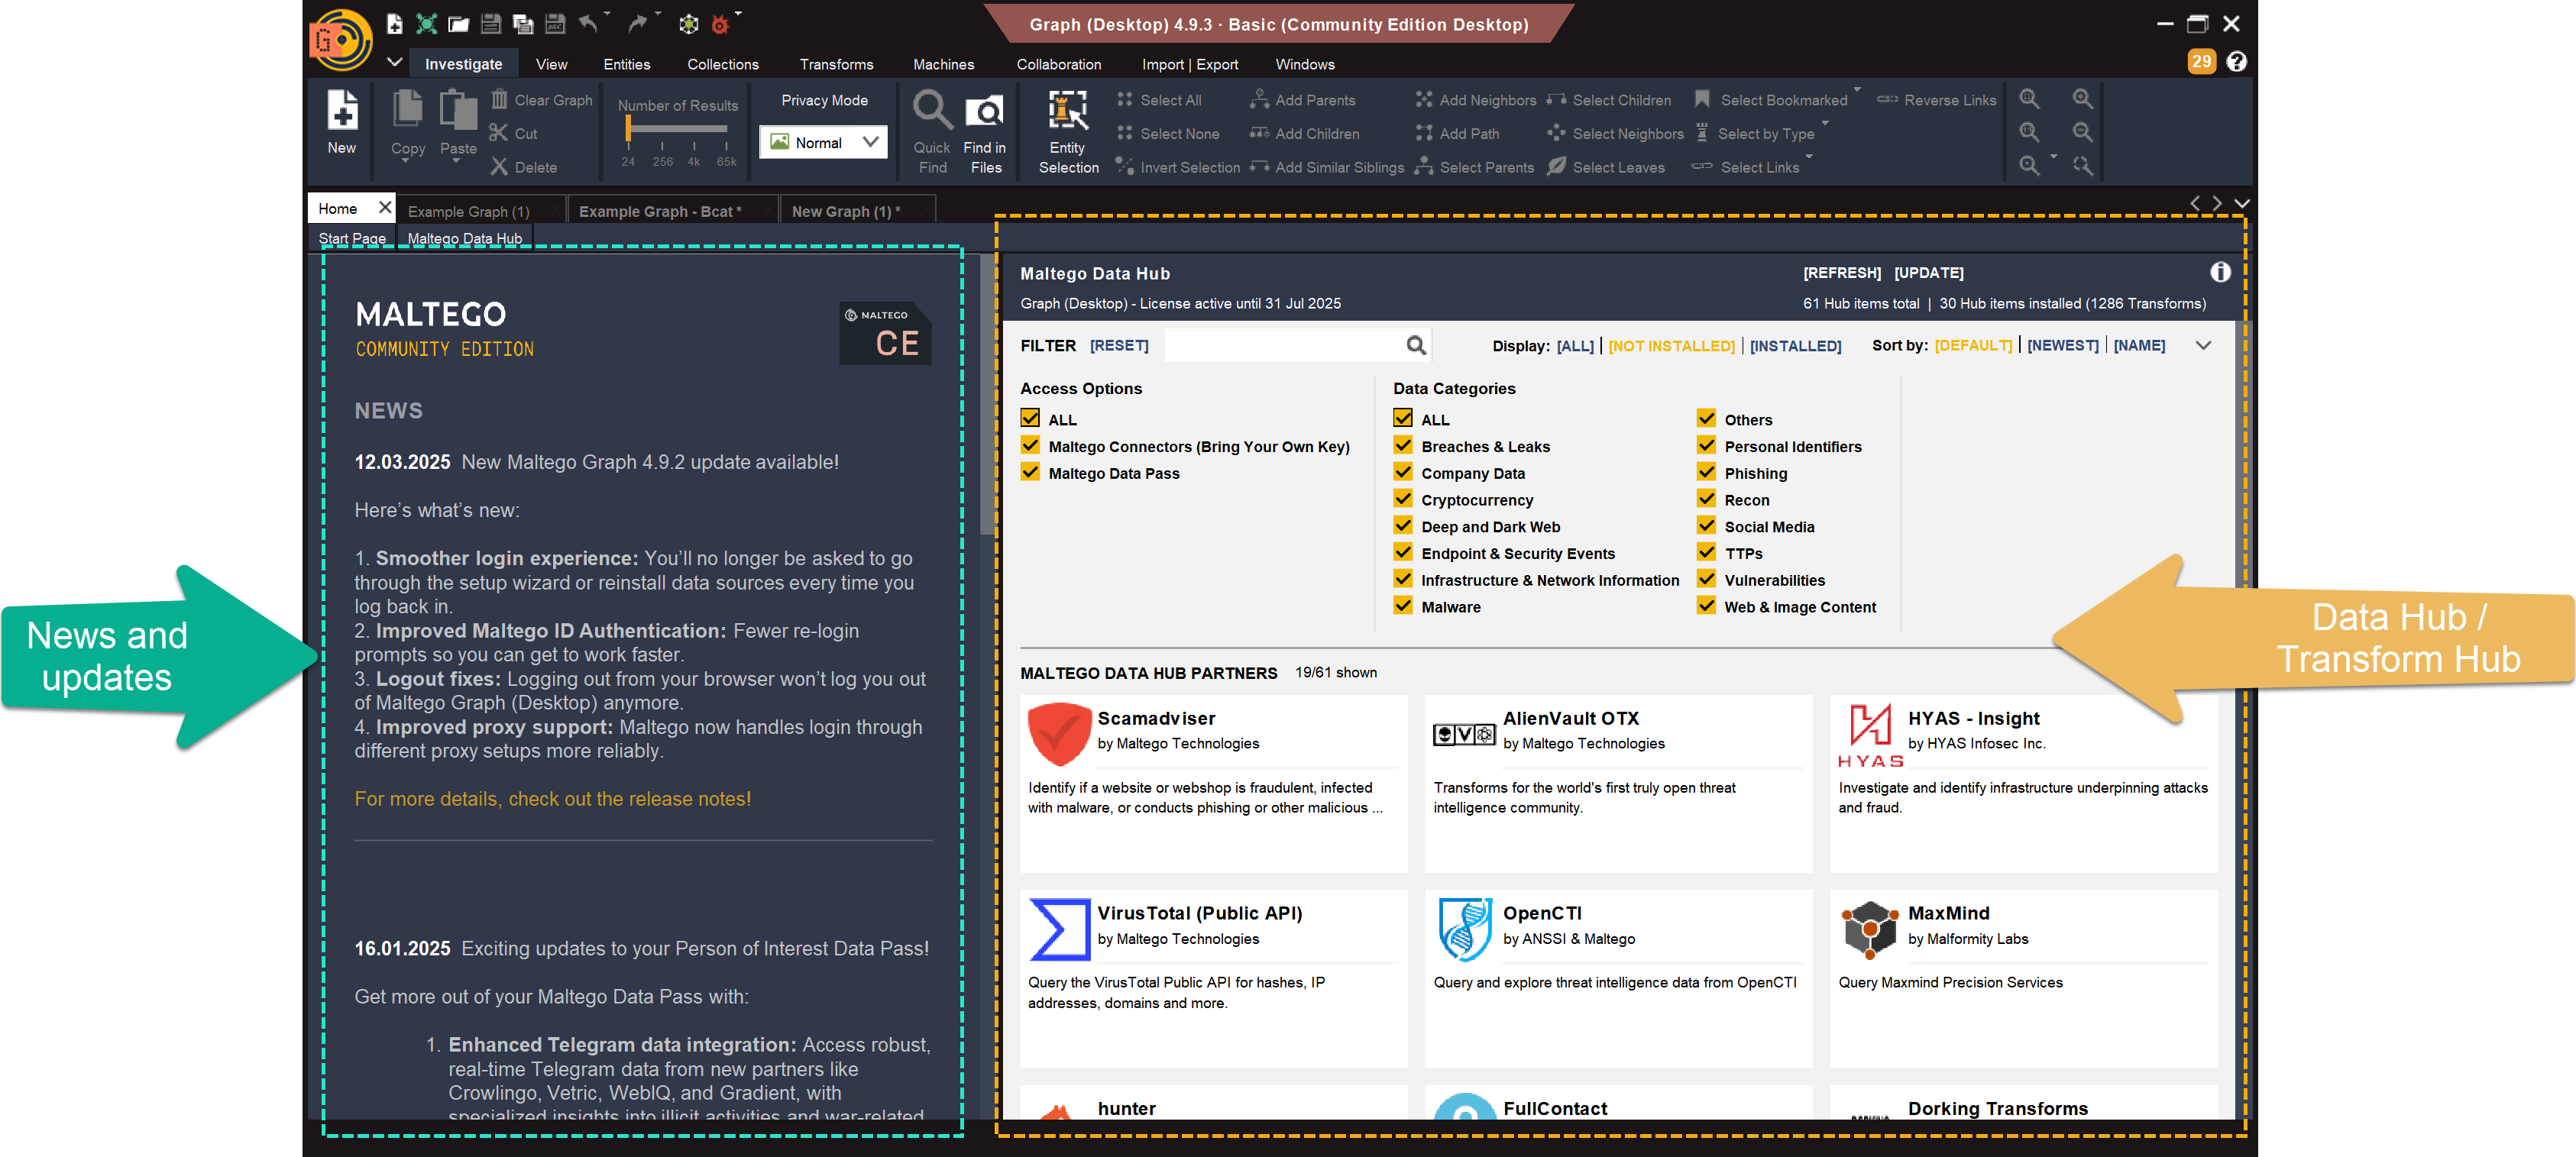Click the filter search magnifier icon
This screenshot has height=1157, width=2576.
[1415, 345]
